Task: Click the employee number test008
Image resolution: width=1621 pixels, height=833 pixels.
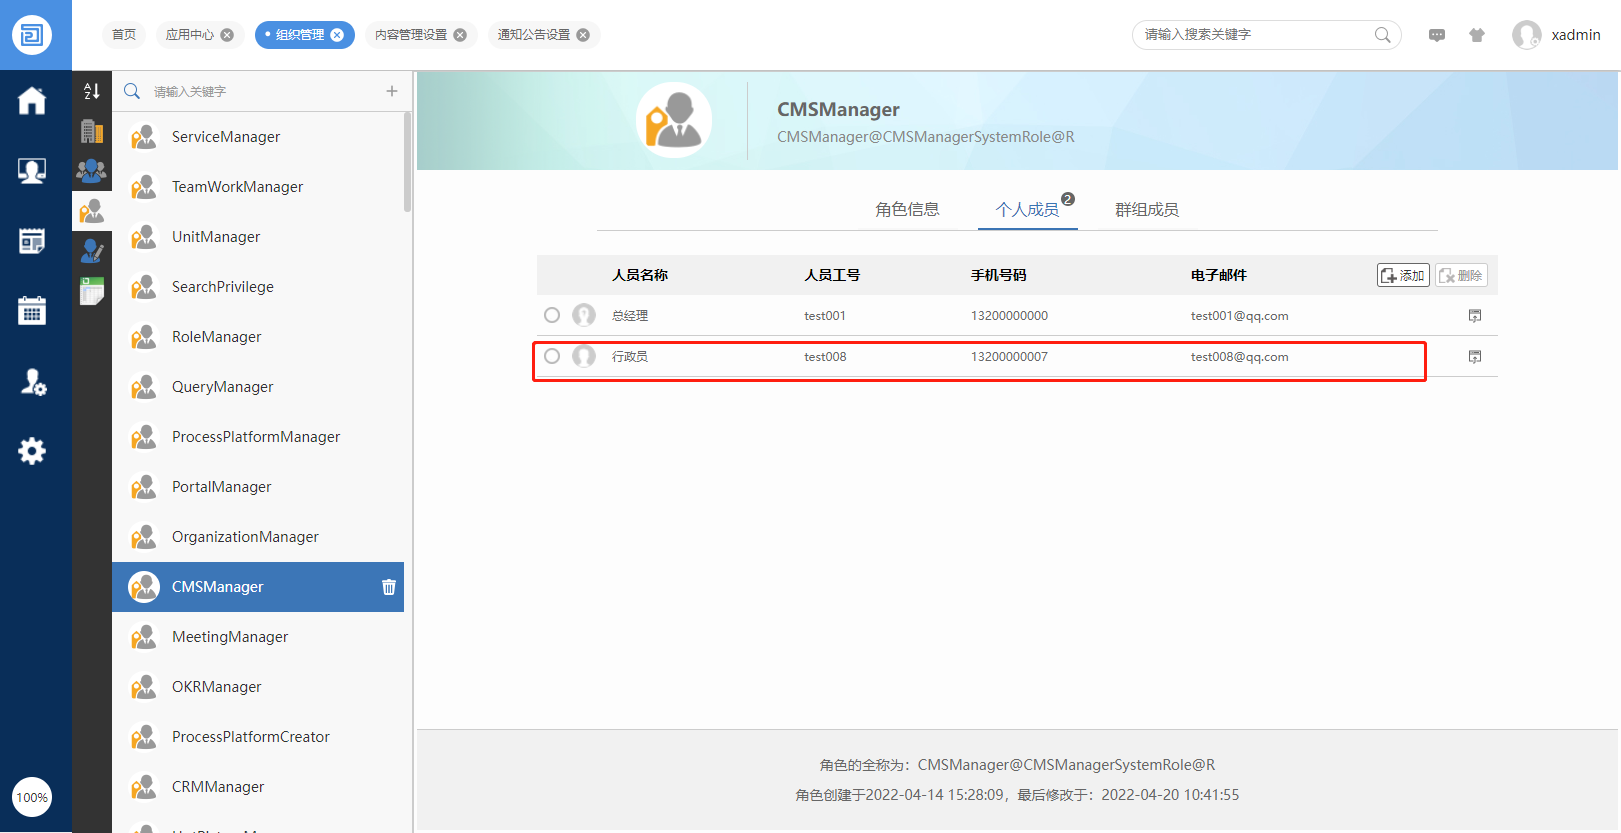Action: 825,357
